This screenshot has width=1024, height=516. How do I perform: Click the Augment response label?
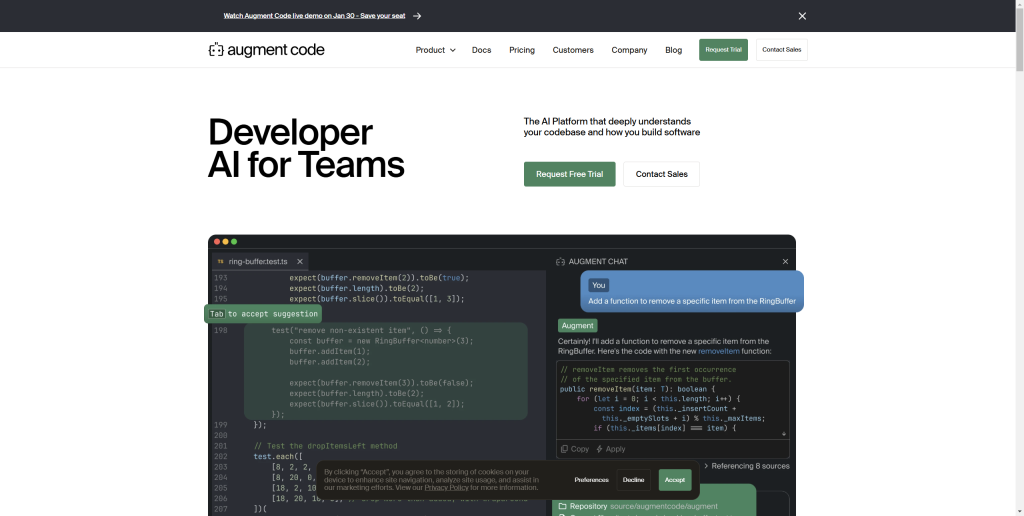pyautogui.click(x=577, y=325)
